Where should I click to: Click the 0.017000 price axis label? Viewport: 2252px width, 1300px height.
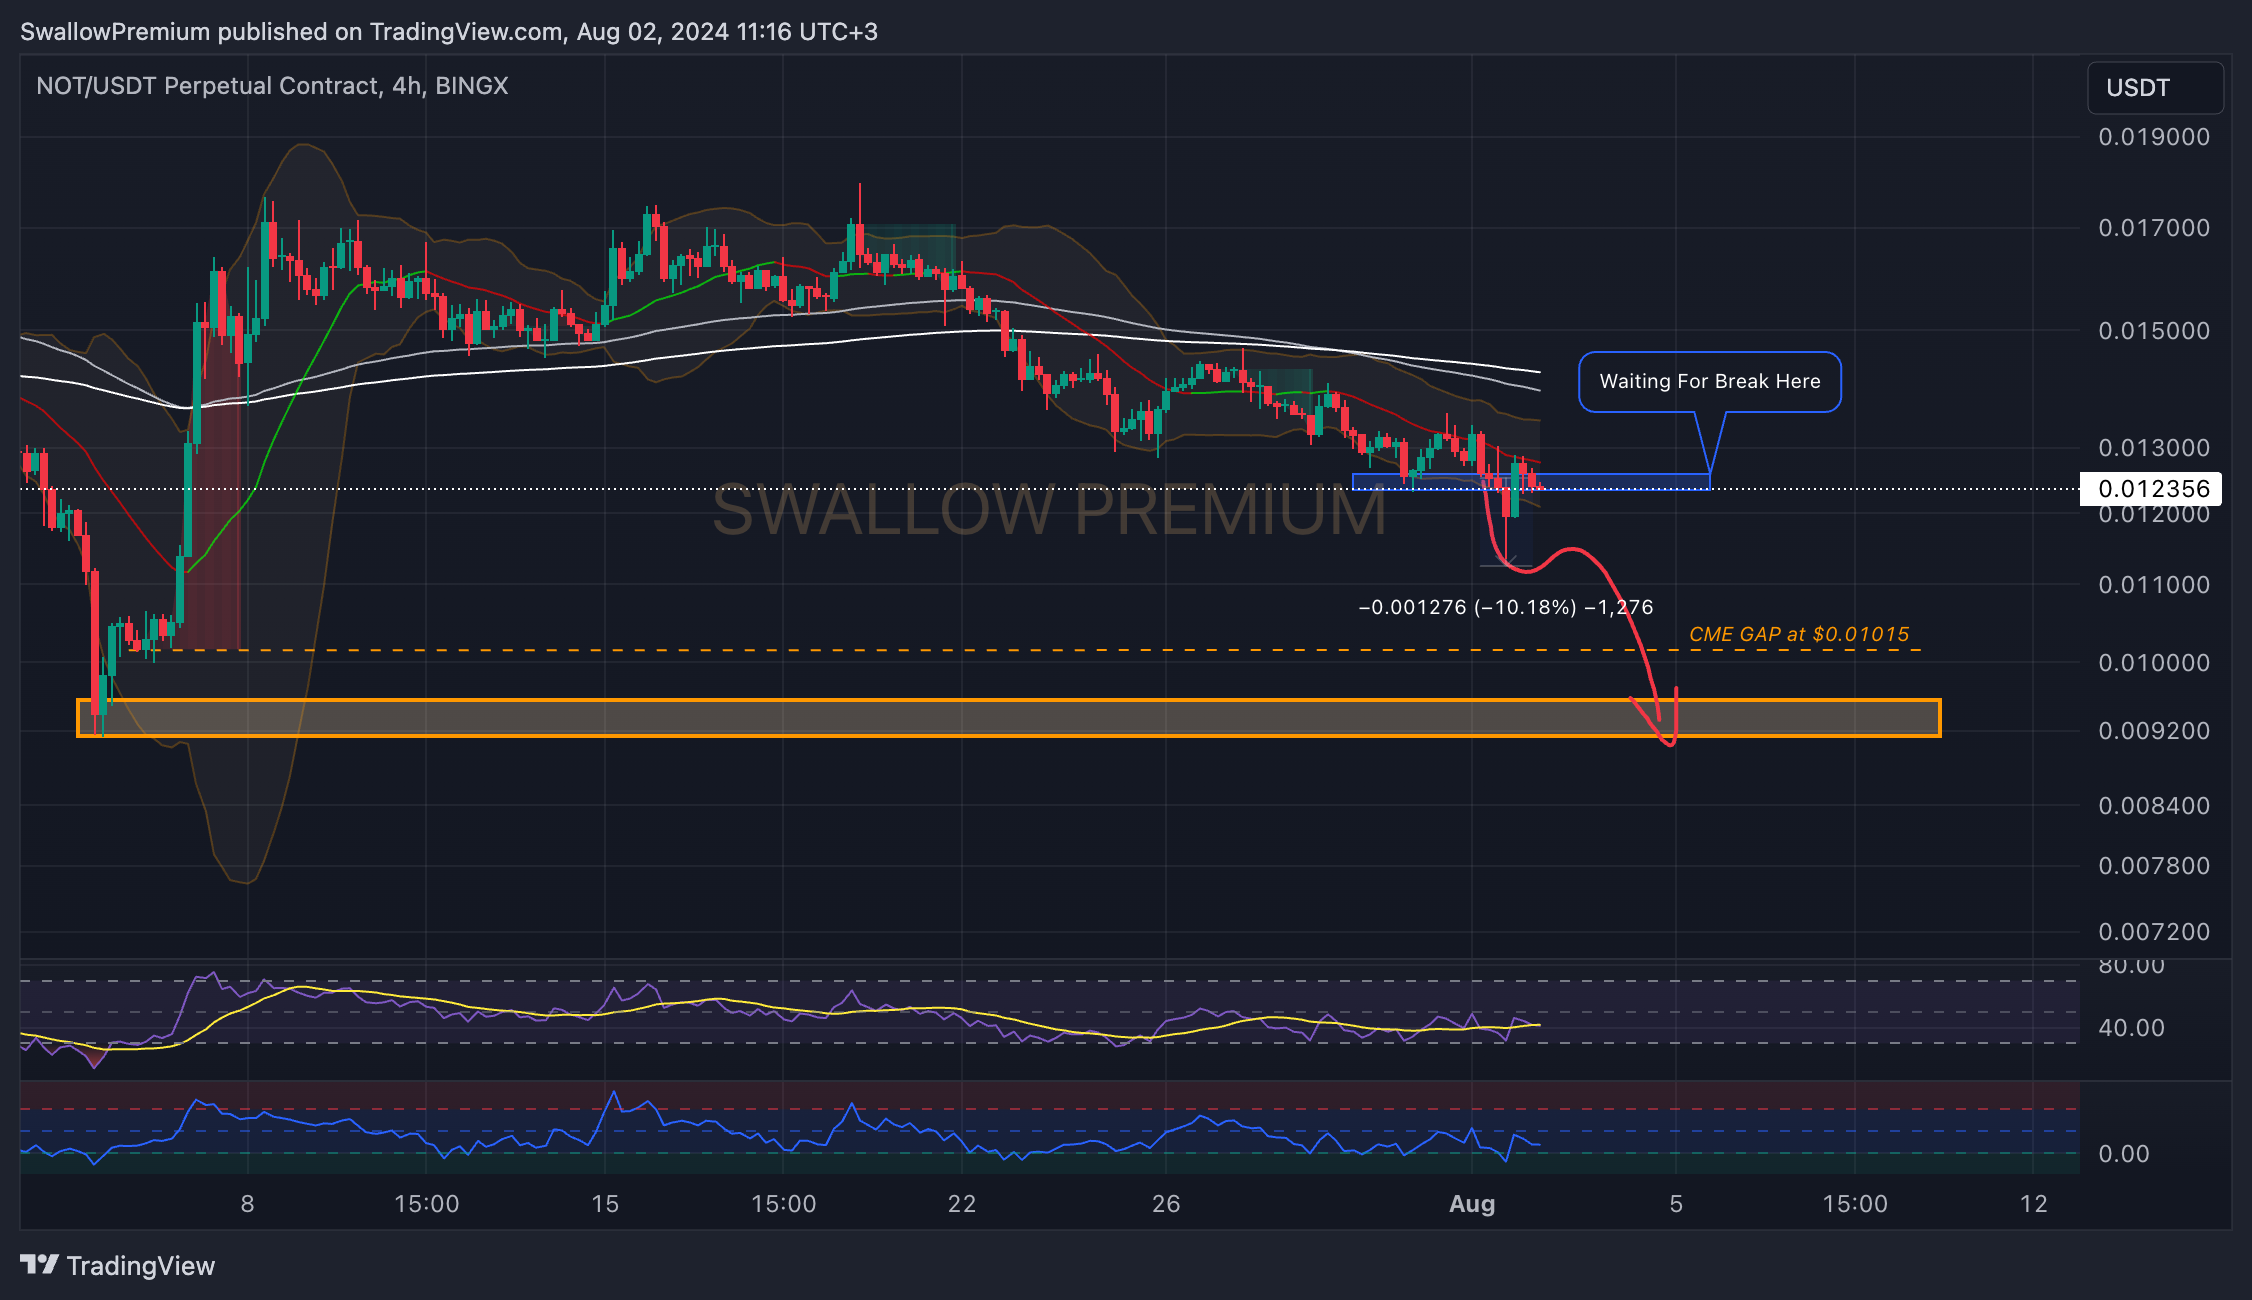(x=2154, y=228)
